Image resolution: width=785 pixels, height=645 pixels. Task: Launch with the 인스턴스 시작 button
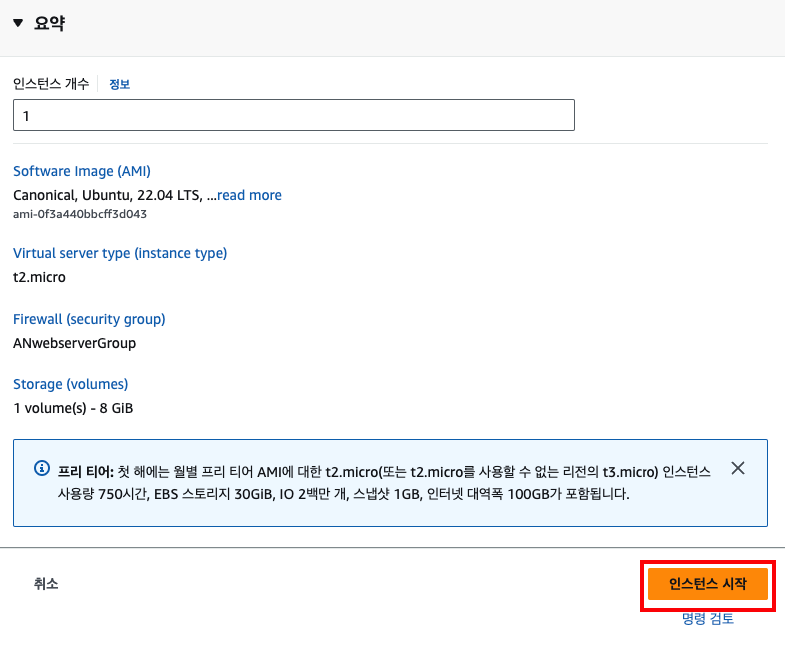click(x=707, y=583)
